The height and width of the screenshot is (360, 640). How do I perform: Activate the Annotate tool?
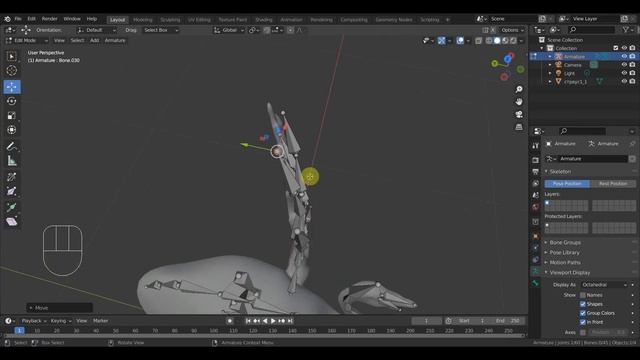tap(11, 146)
